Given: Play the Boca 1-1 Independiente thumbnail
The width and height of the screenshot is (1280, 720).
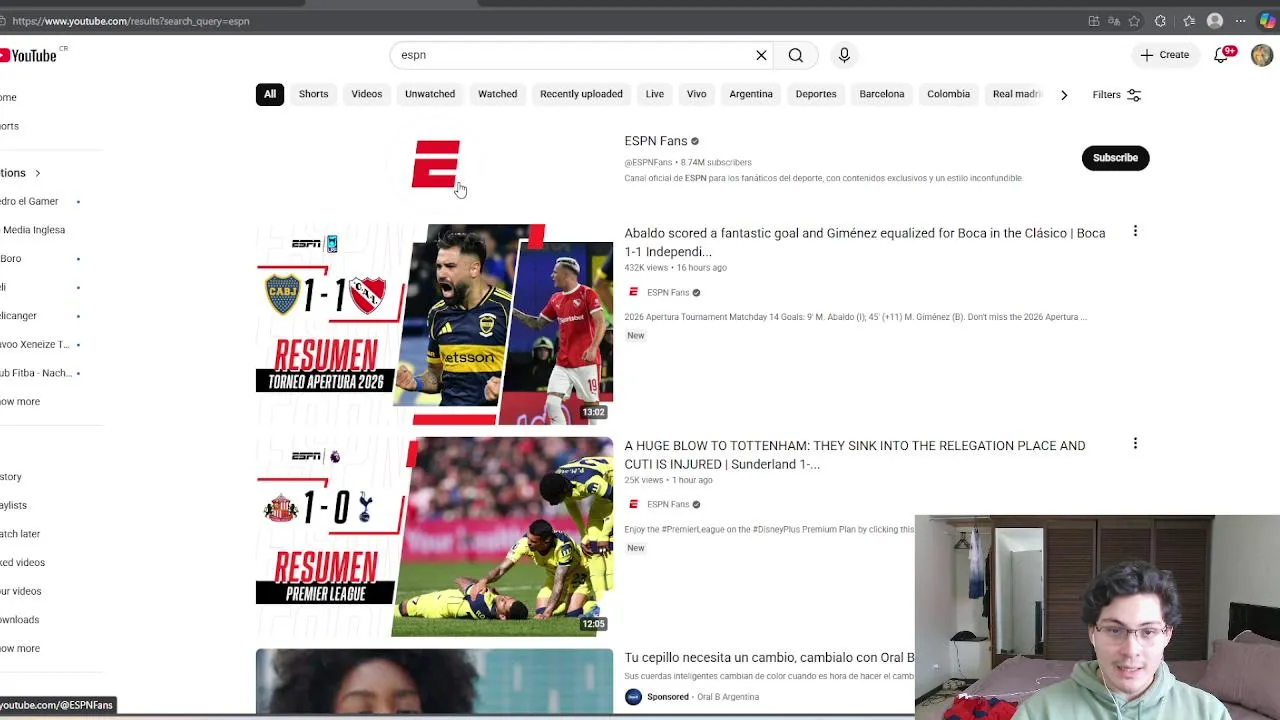Looking at the screenshot, I should (x=434, y=324).
